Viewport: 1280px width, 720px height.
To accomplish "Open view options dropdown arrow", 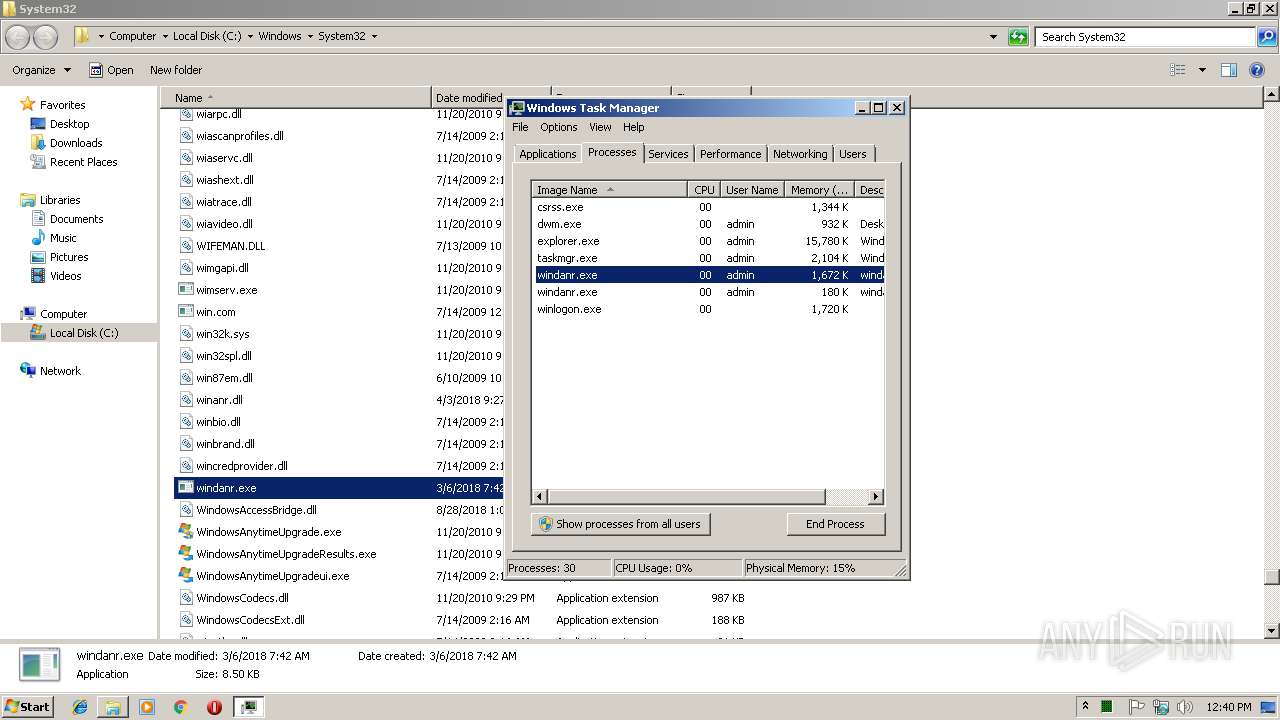I will 1202,70.
